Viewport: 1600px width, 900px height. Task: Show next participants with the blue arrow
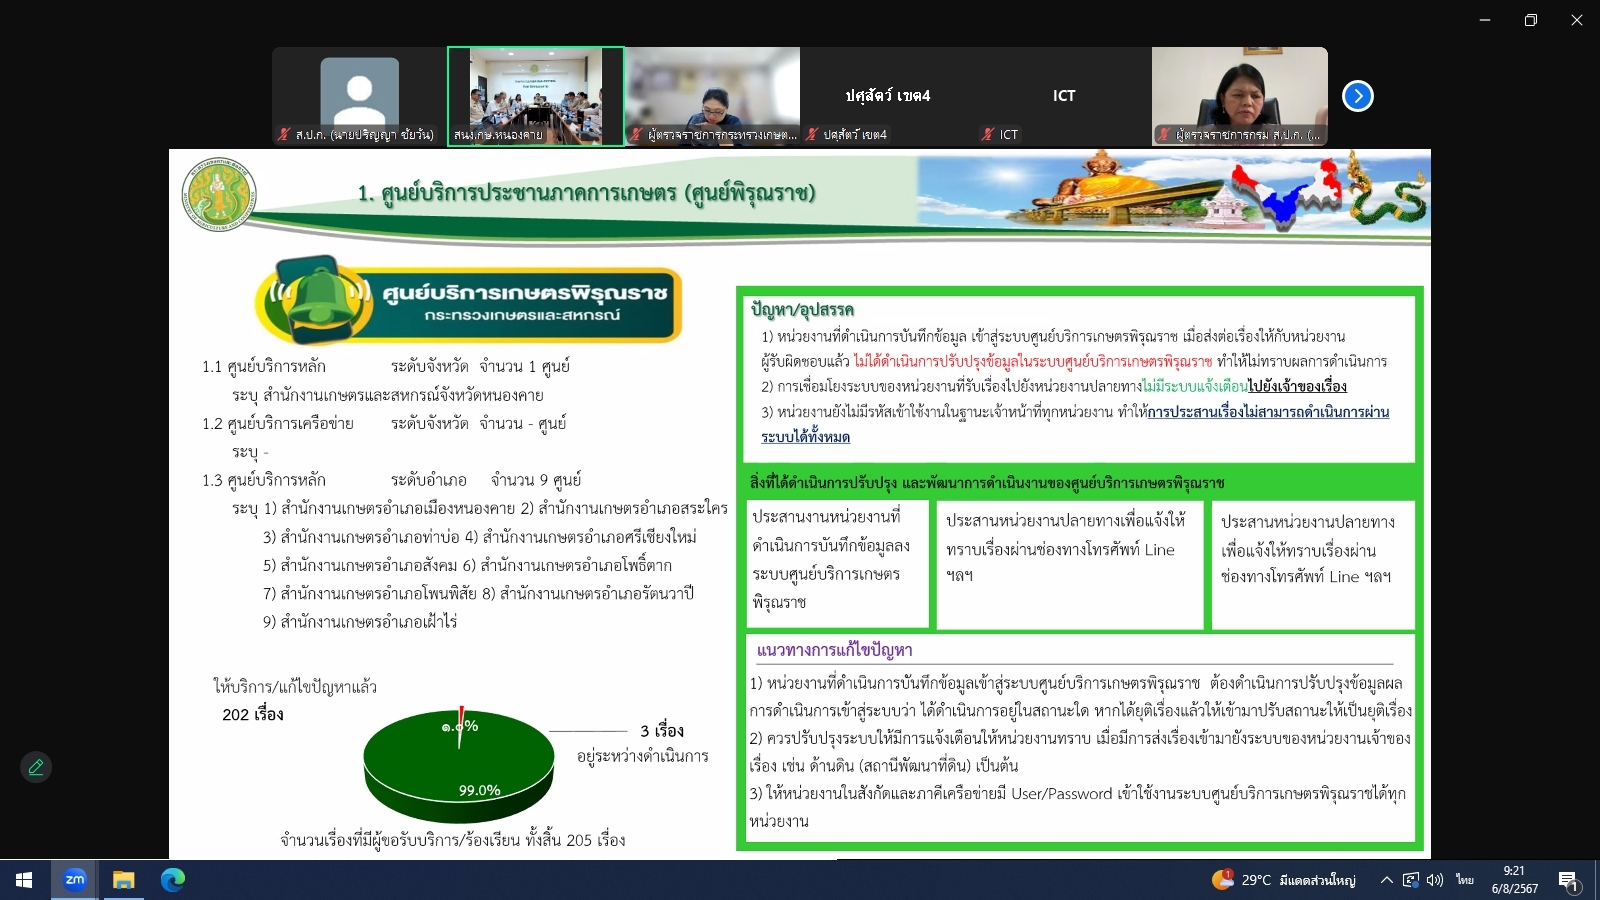tap(1357, 96)
